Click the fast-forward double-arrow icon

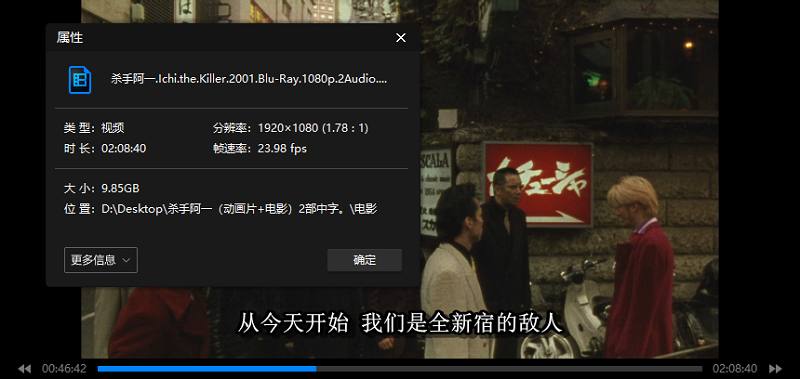click(x=776, y=368)
